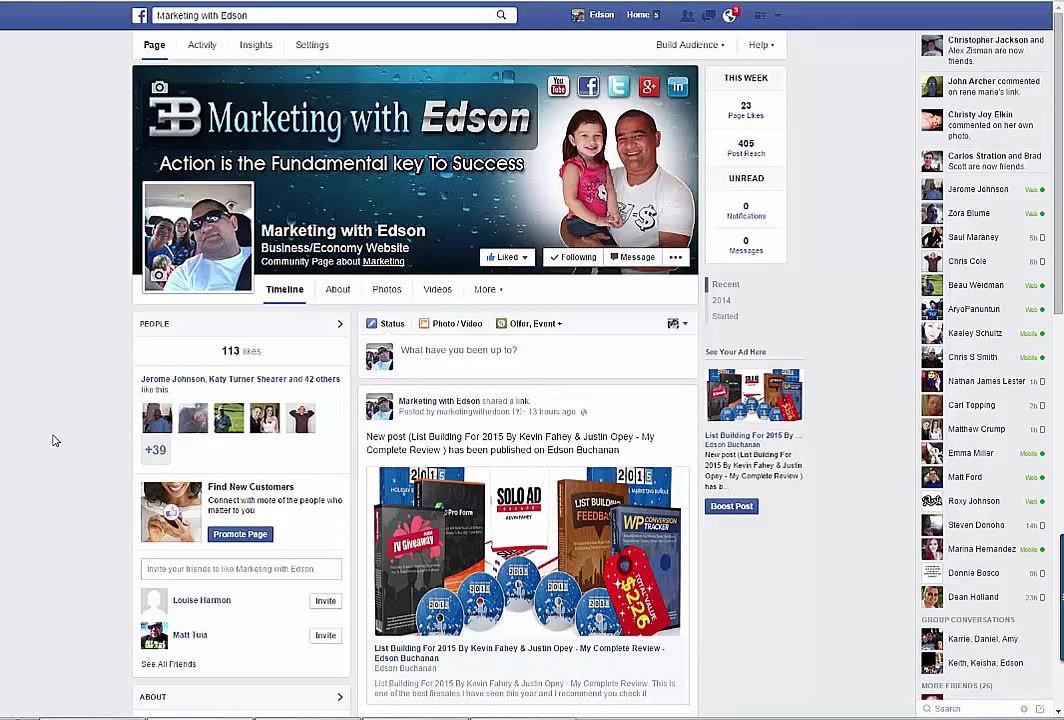This screenshot has width=1064, height=720.
Task: Click the Twitter icon on the cover
Action: pyautogui.click(x=618, y=86)
